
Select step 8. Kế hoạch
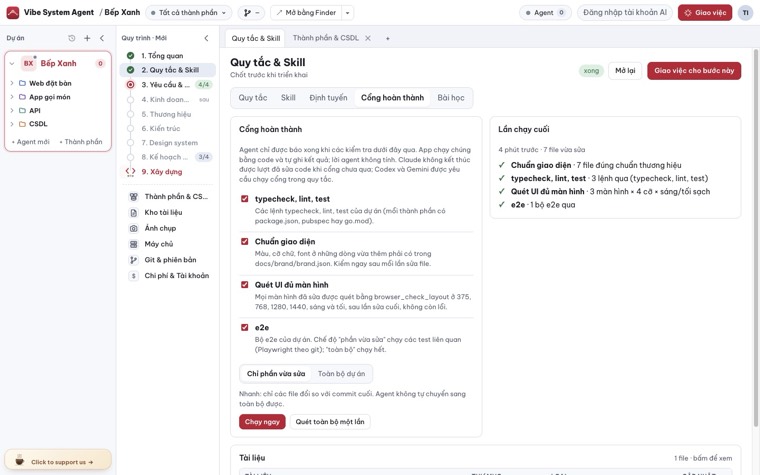coord(168,157)
